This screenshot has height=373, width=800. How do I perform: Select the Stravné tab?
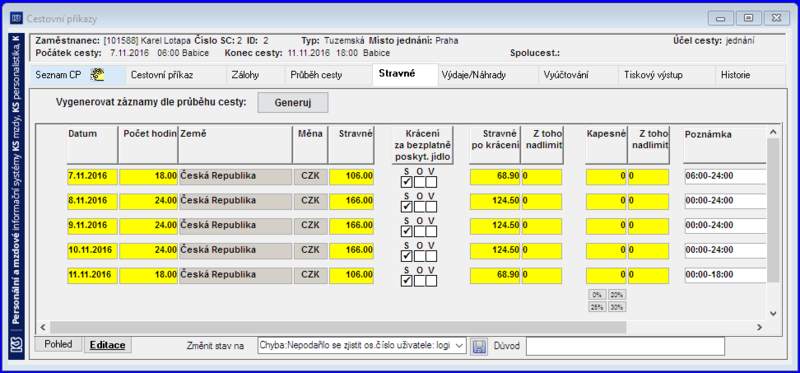[405, 74]
